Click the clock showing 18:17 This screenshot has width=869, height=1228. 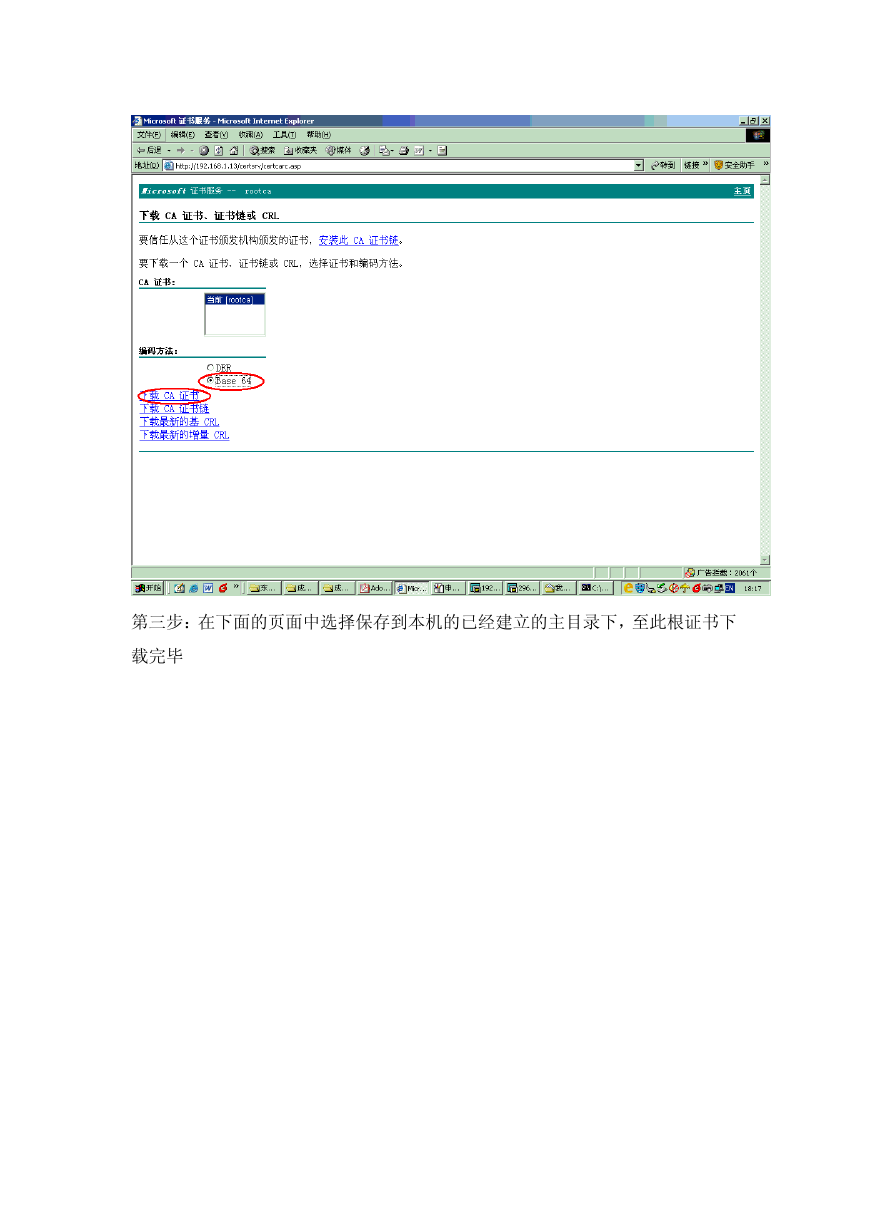[752, 589]
